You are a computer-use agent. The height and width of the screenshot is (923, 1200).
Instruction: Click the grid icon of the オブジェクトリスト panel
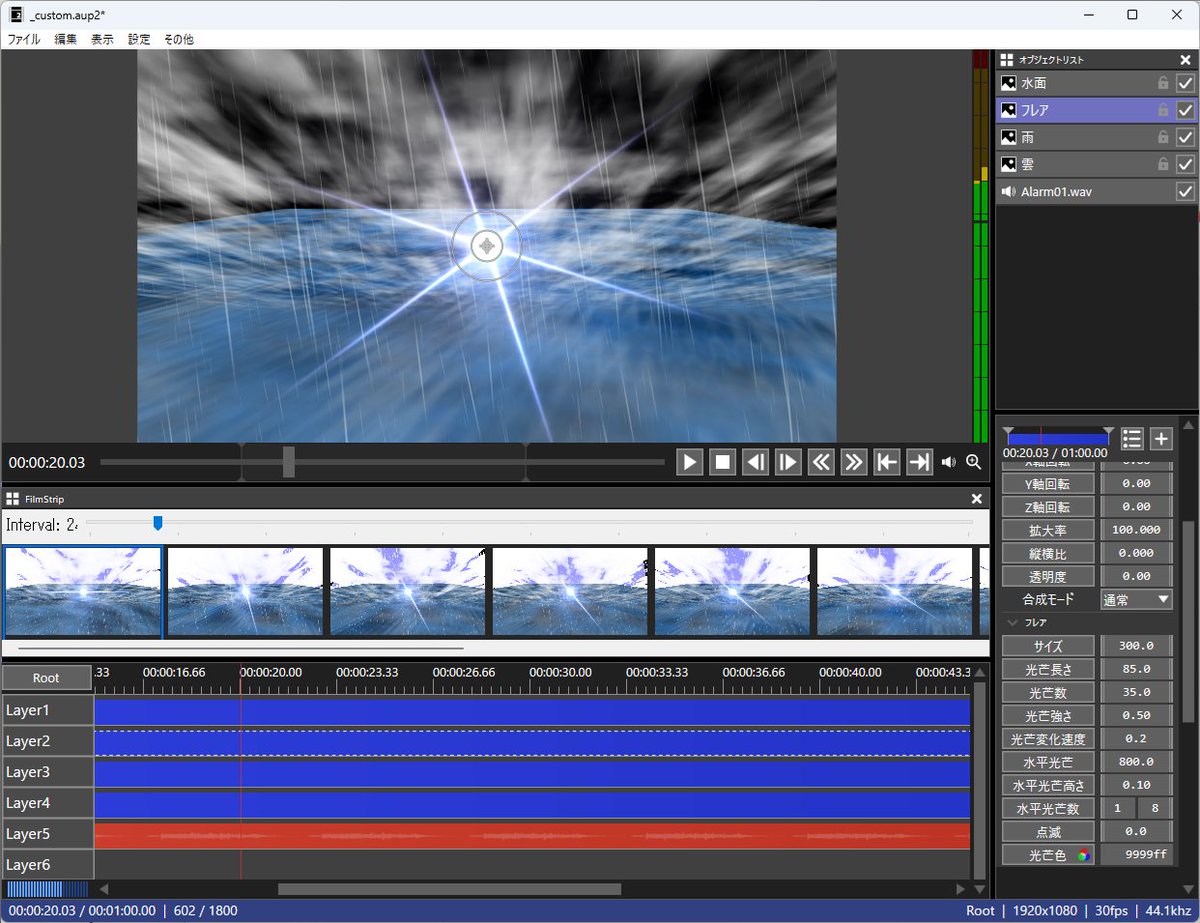coord(1007,60)
